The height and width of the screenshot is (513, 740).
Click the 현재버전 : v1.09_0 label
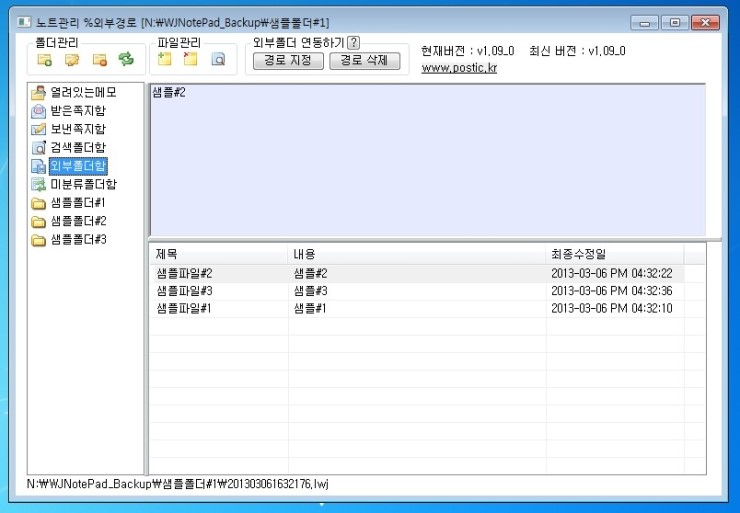468,51
